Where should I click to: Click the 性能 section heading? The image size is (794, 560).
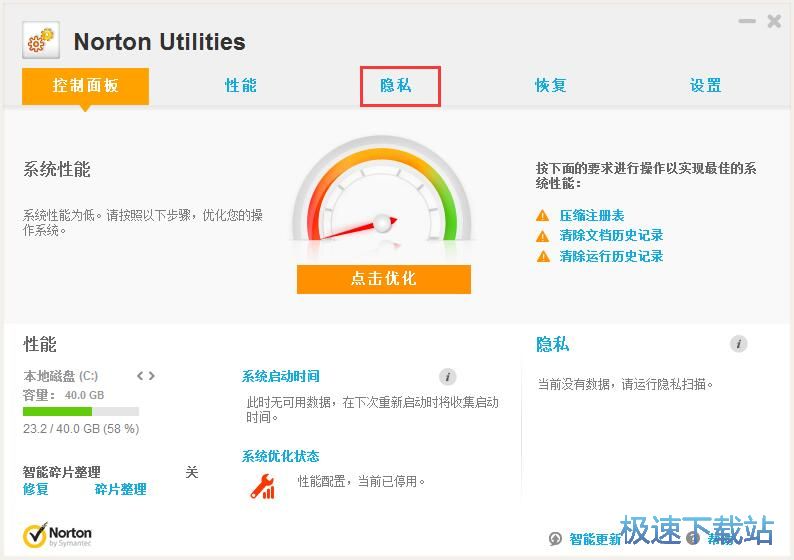40,344
